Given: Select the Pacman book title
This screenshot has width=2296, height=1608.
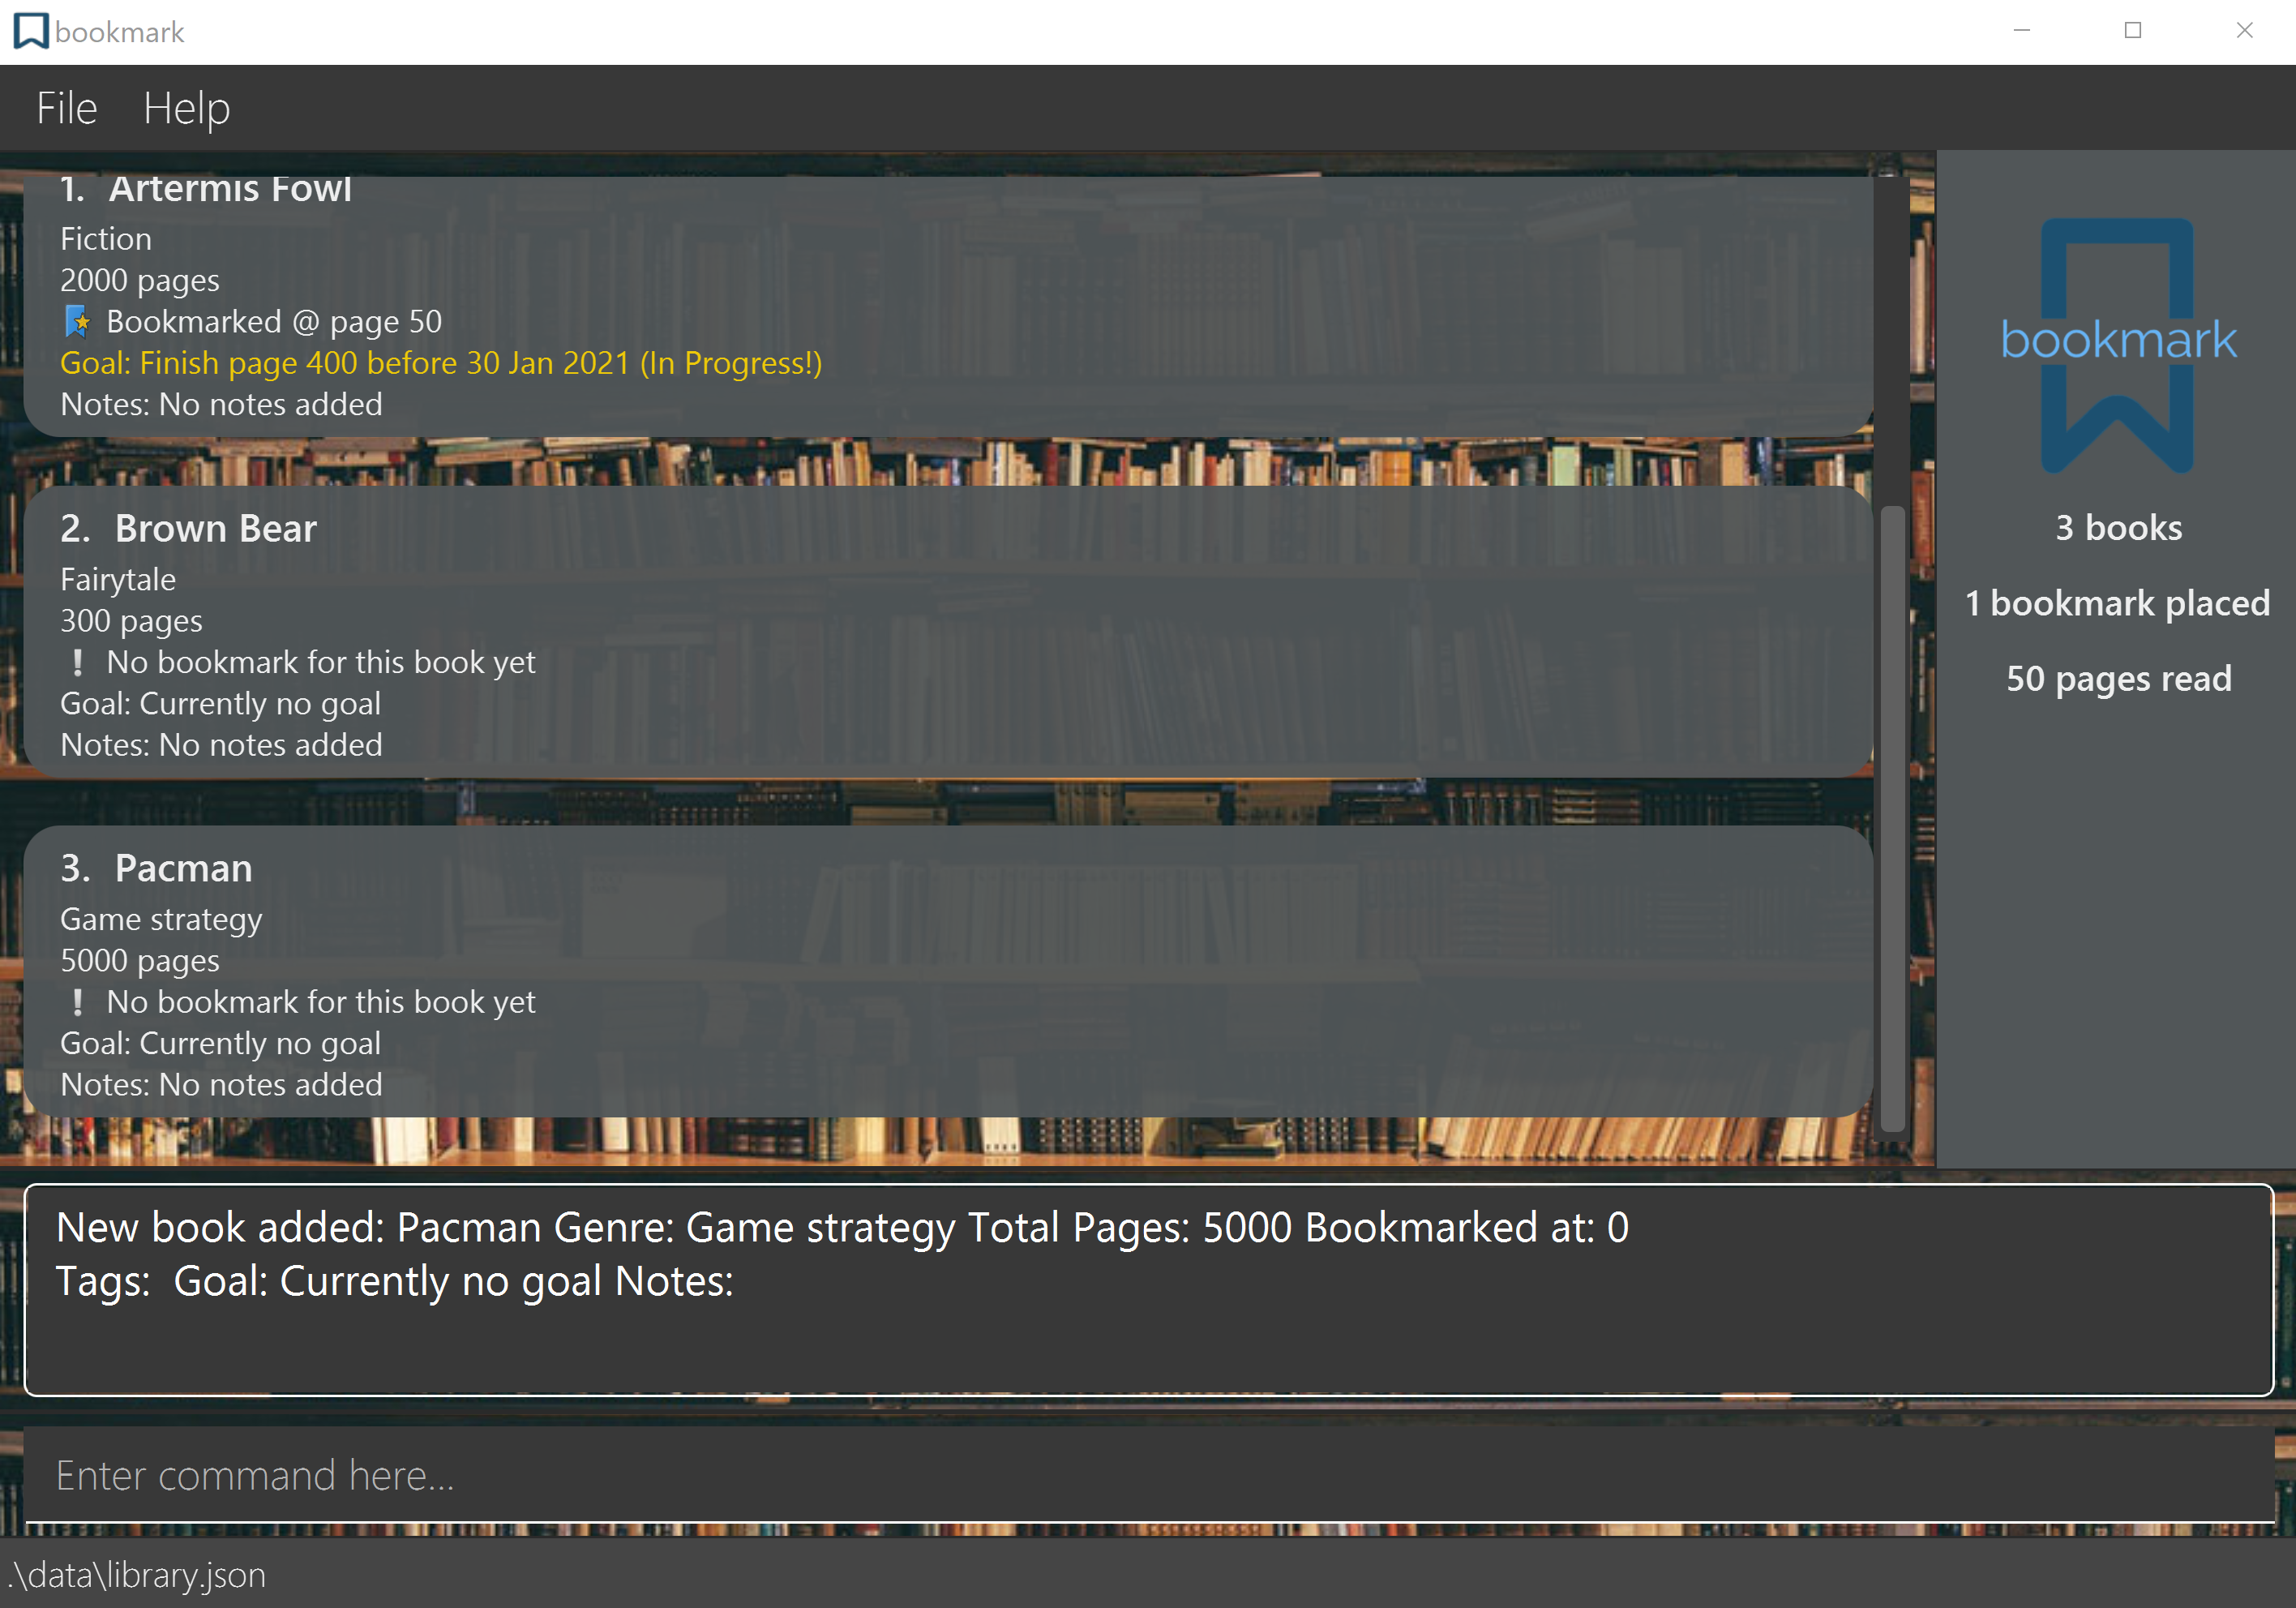Looking at the screenshot, I should click(183, 868).
